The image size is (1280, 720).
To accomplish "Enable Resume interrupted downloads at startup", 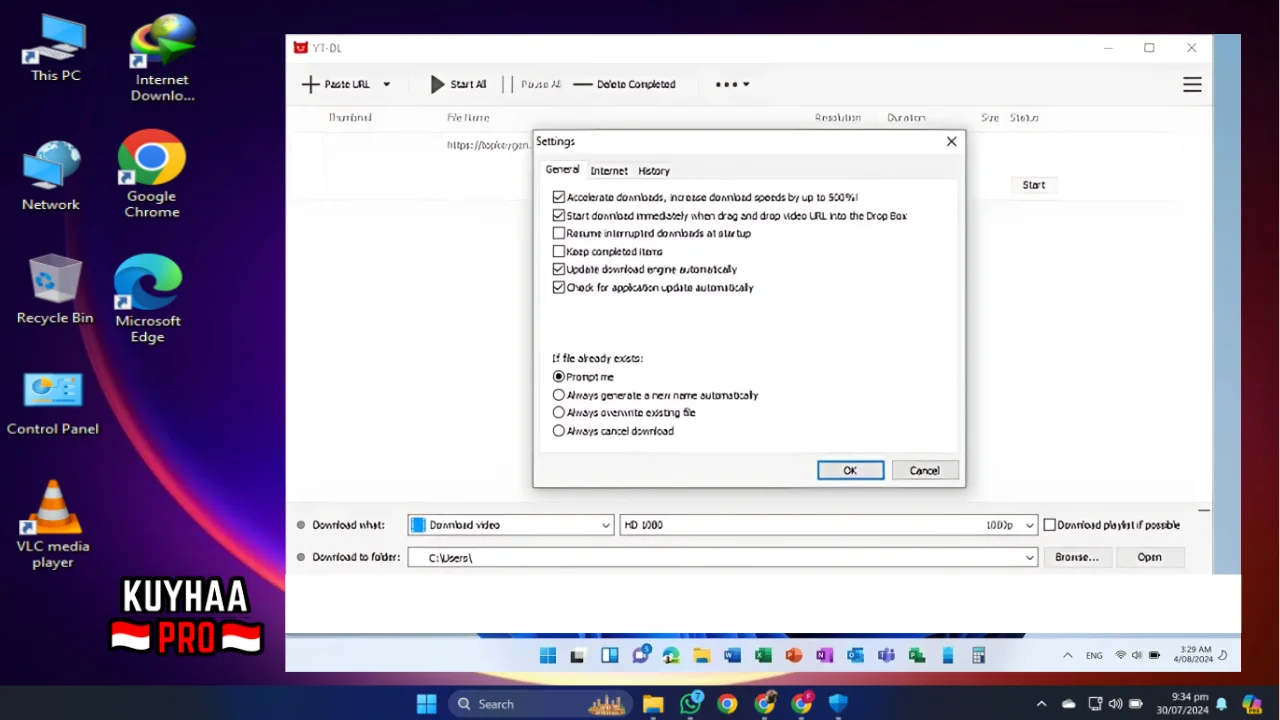I will point(559,234).
